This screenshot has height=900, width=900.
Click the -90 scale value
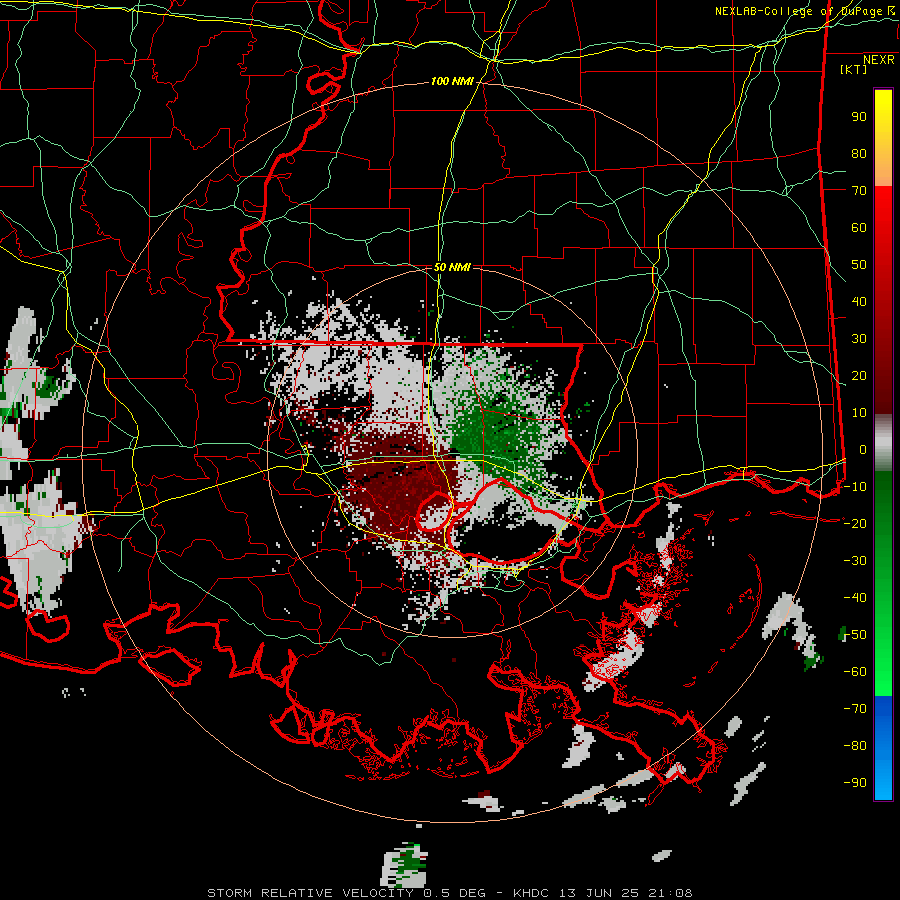coord(855,783)
